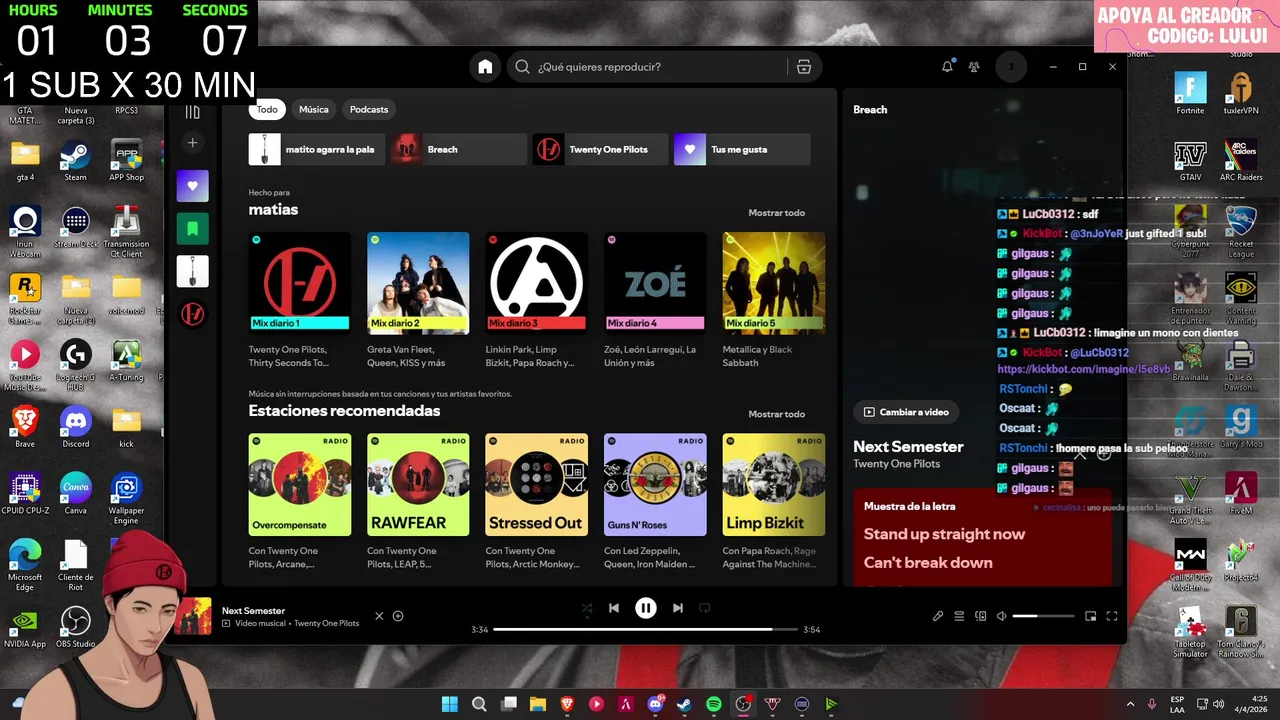Open the mini player
The width and height of the screenshot is (1280, 720).
(x=1091, y=616)
